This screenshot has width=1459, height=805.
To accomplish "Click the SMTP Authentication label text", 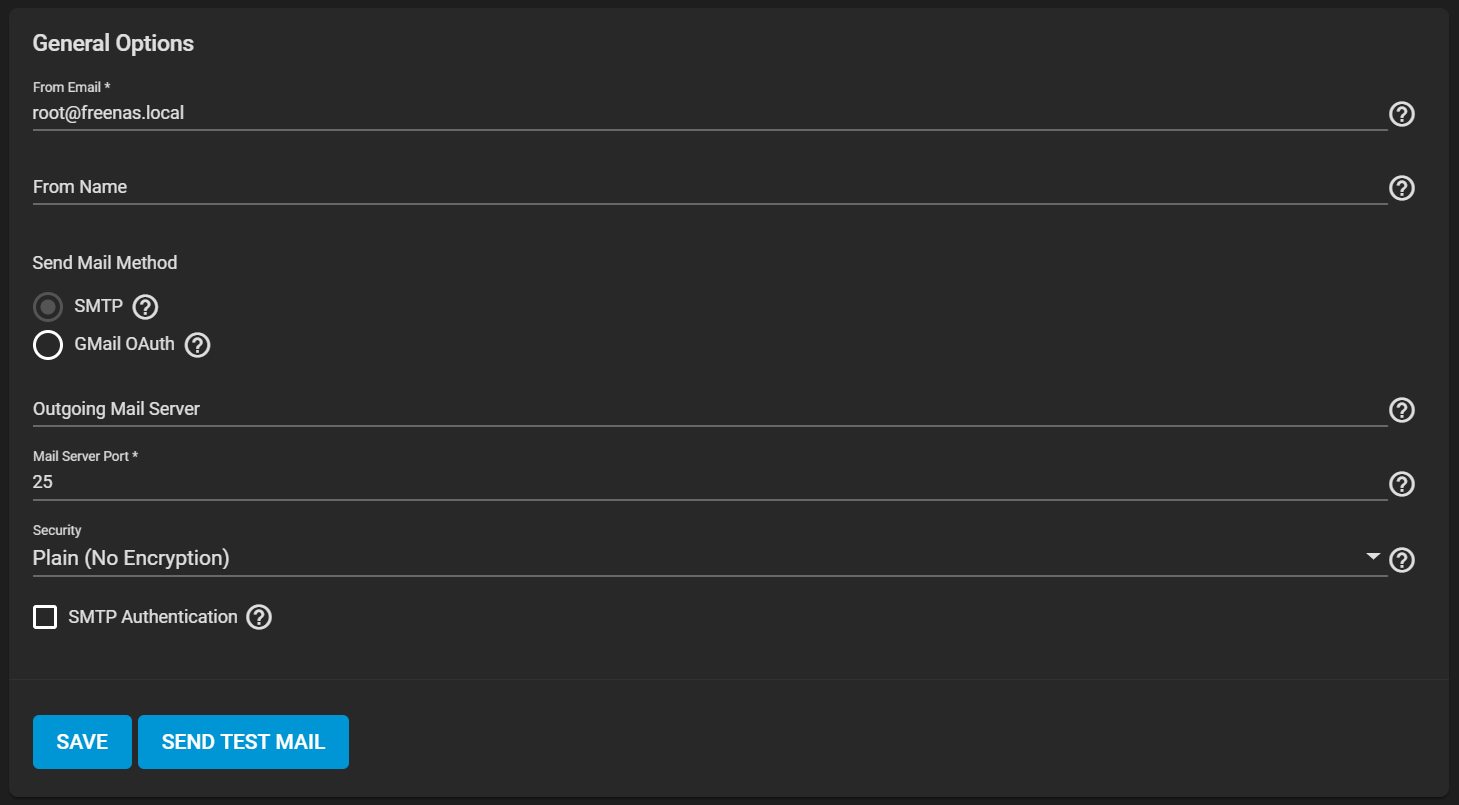I will [153, 617].
